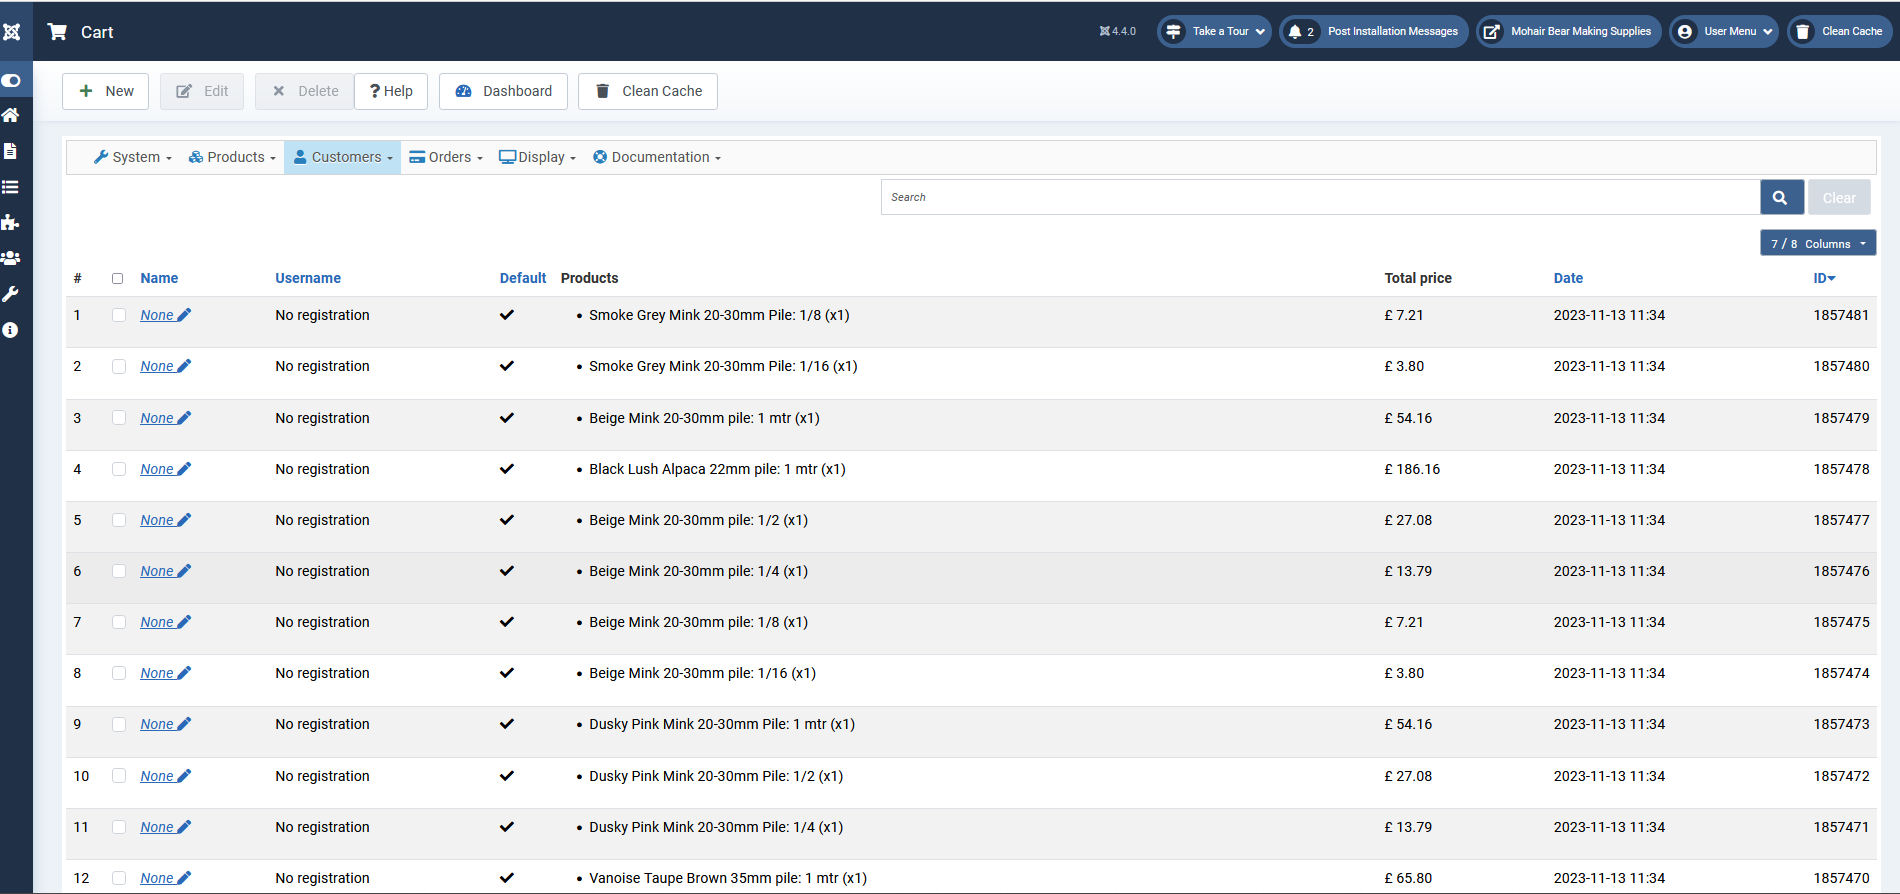Open the Help info sidebar icon
The width and height of the screenshot is (1900, 894).
10,330
